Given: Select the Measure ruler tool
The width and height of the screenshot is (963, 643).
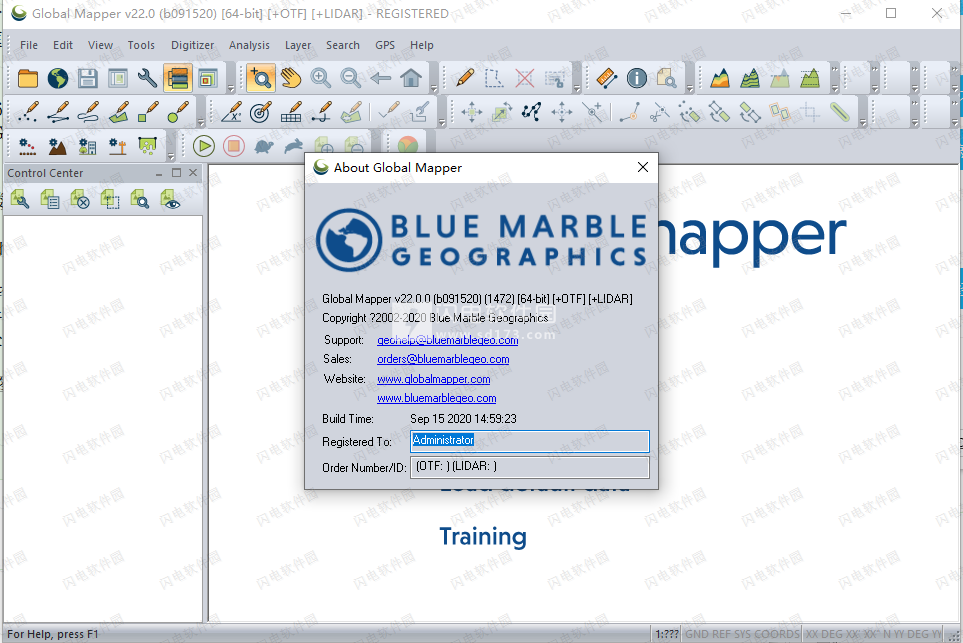Looking at the screenshot, I should [607, 79].
